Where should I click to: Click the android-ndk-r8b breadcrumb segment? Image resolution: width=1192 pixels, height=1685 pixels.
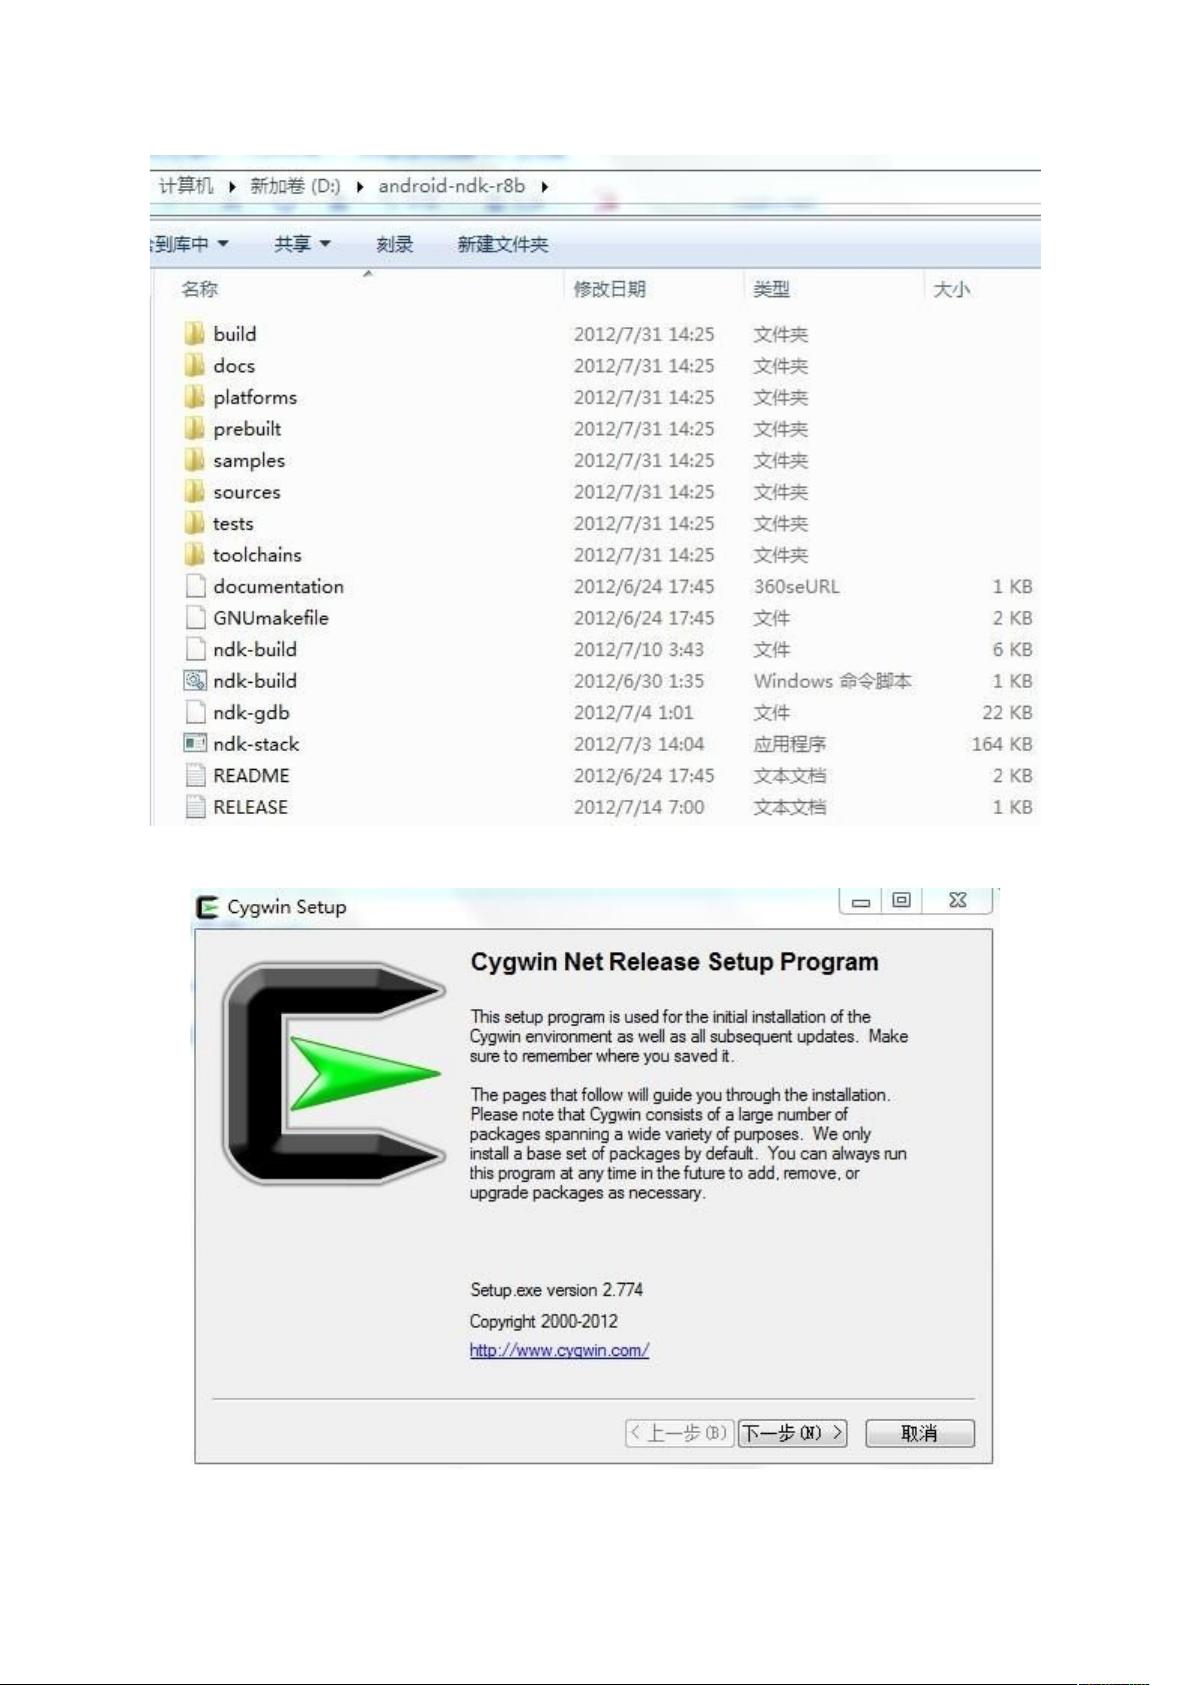(451, 185)
